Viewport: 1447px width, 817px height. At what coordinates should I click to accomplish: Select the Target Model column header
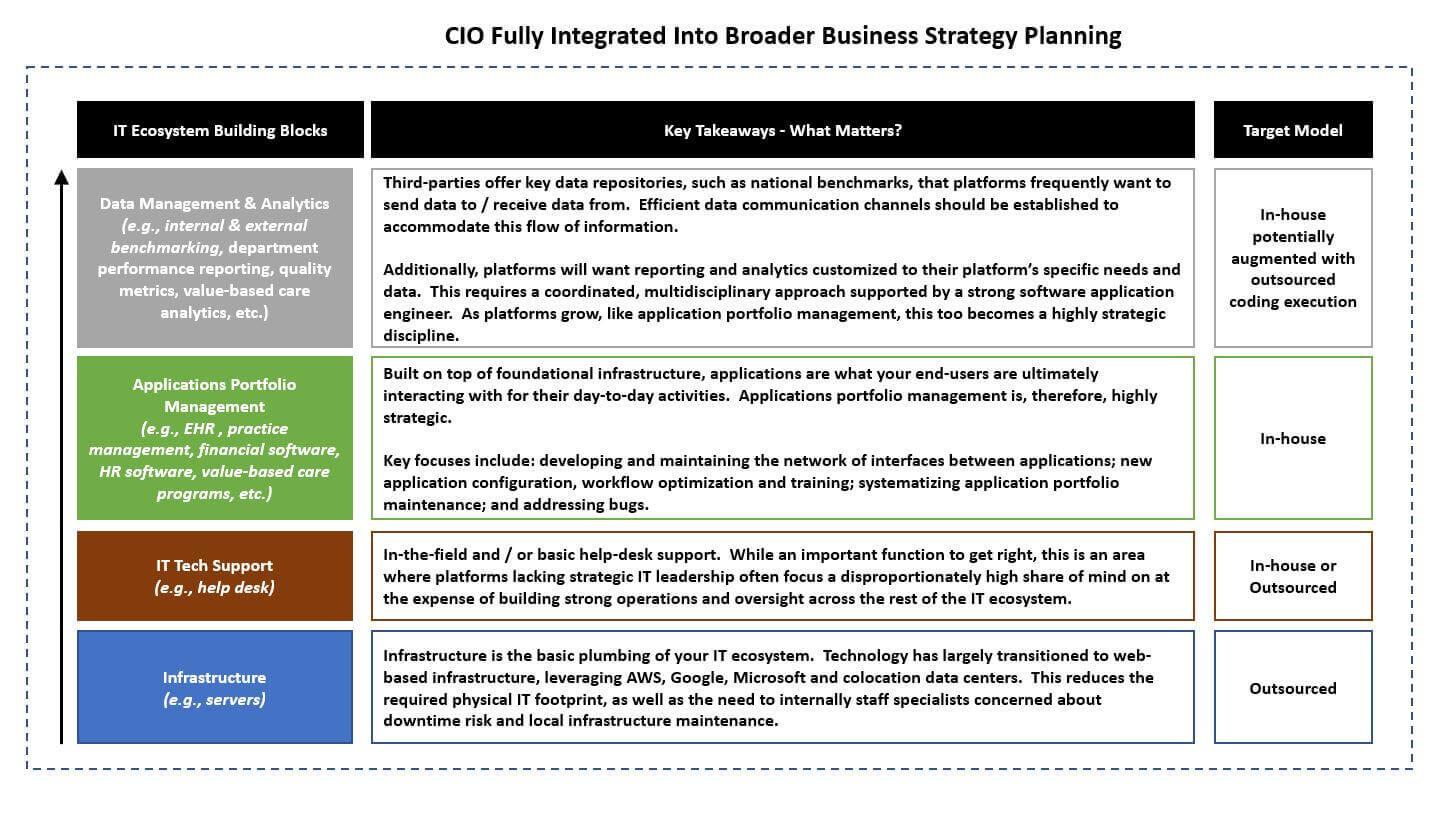(1293, 130)
